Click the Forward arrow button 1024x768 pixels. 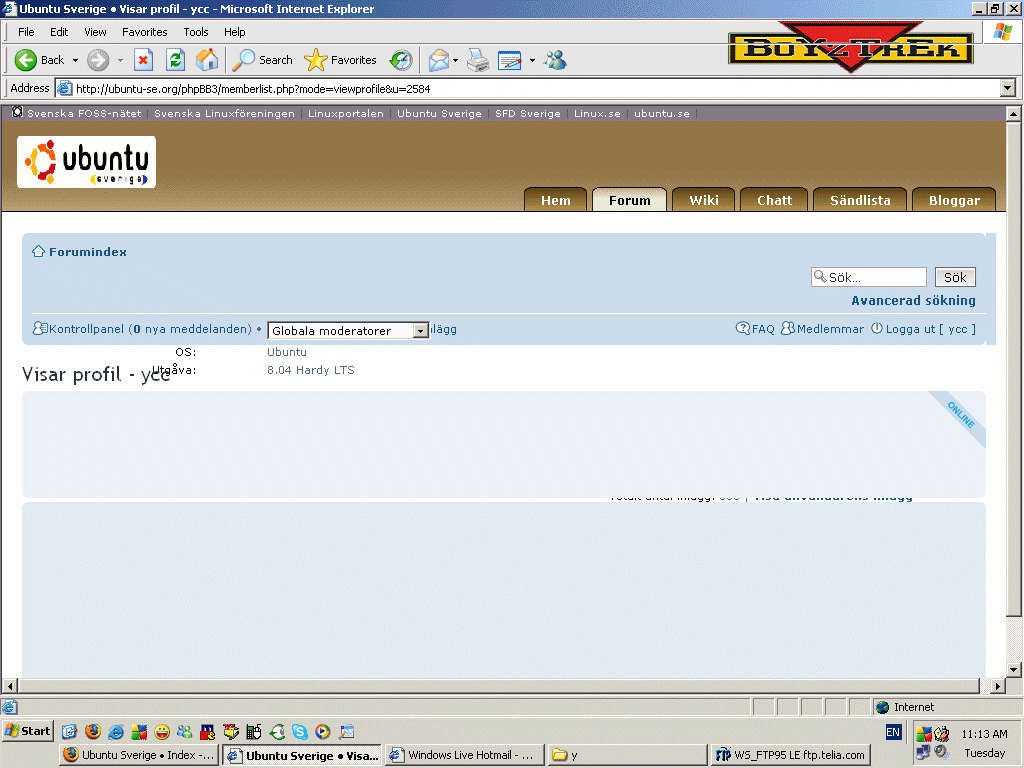(98, 60)
